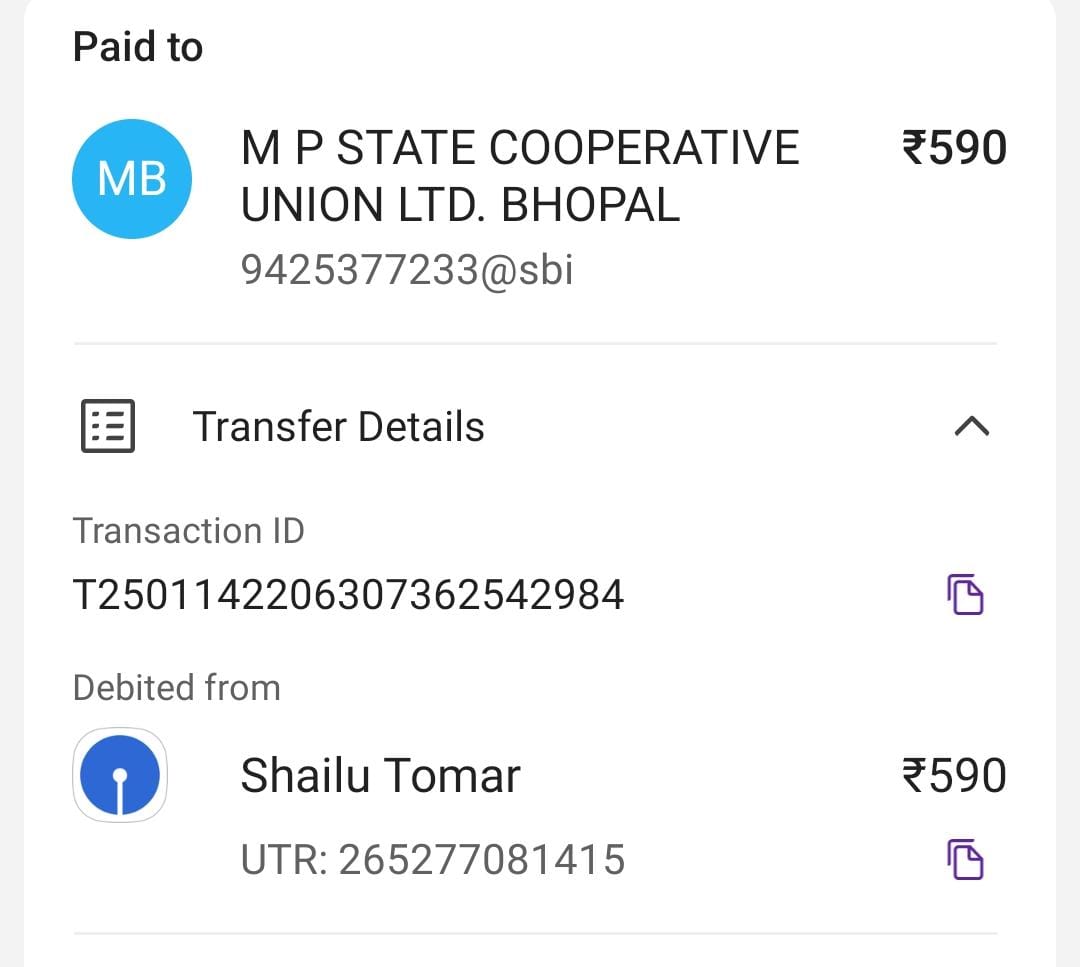
Task: Tap the transaction ID T2501142206307362542984
Action: (x=349, y=594)
